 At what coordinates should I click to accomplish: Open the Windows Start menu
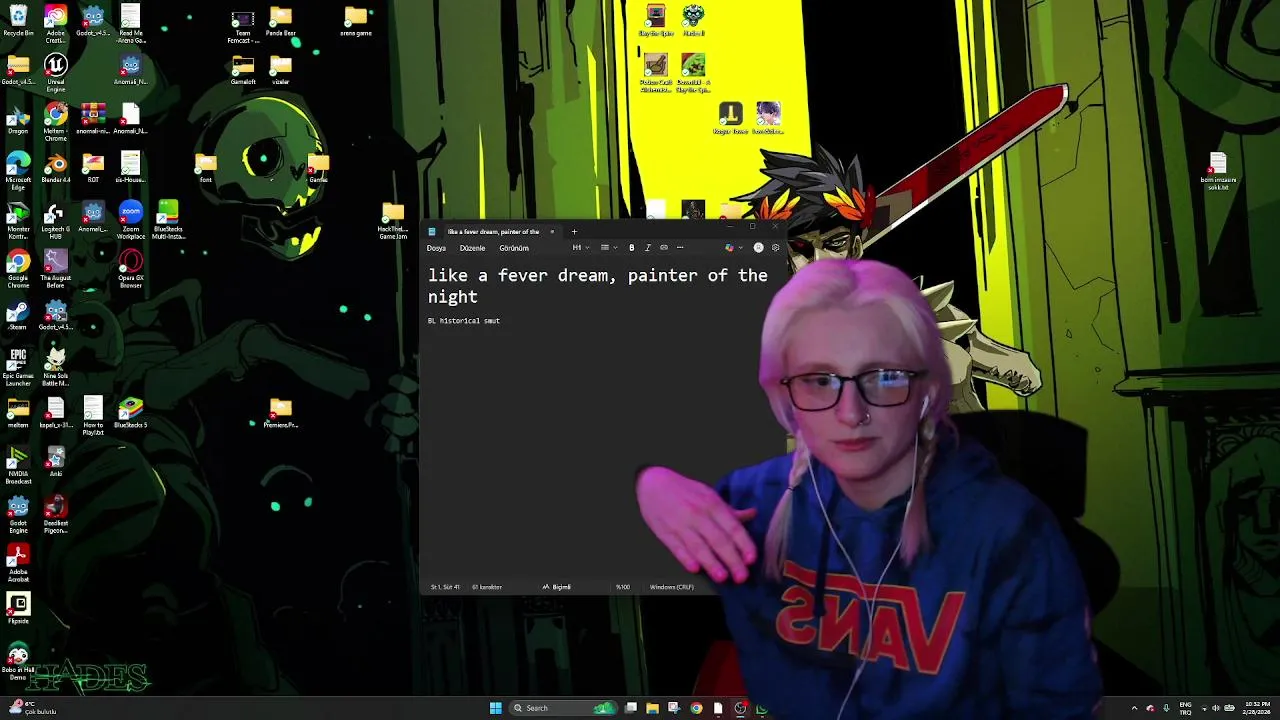(495, 708)
